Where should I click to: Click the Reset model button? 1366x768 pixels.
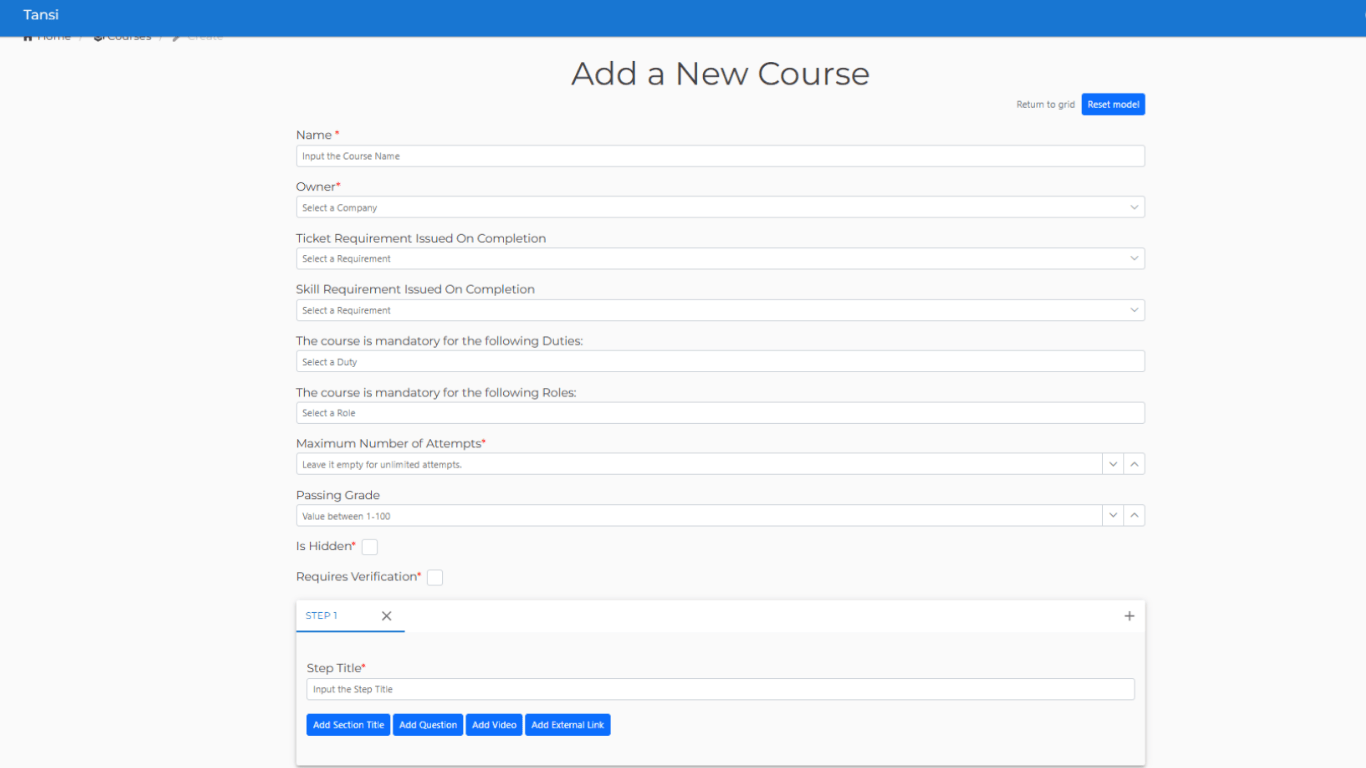pyautogui.click(x=1113, y=104)
